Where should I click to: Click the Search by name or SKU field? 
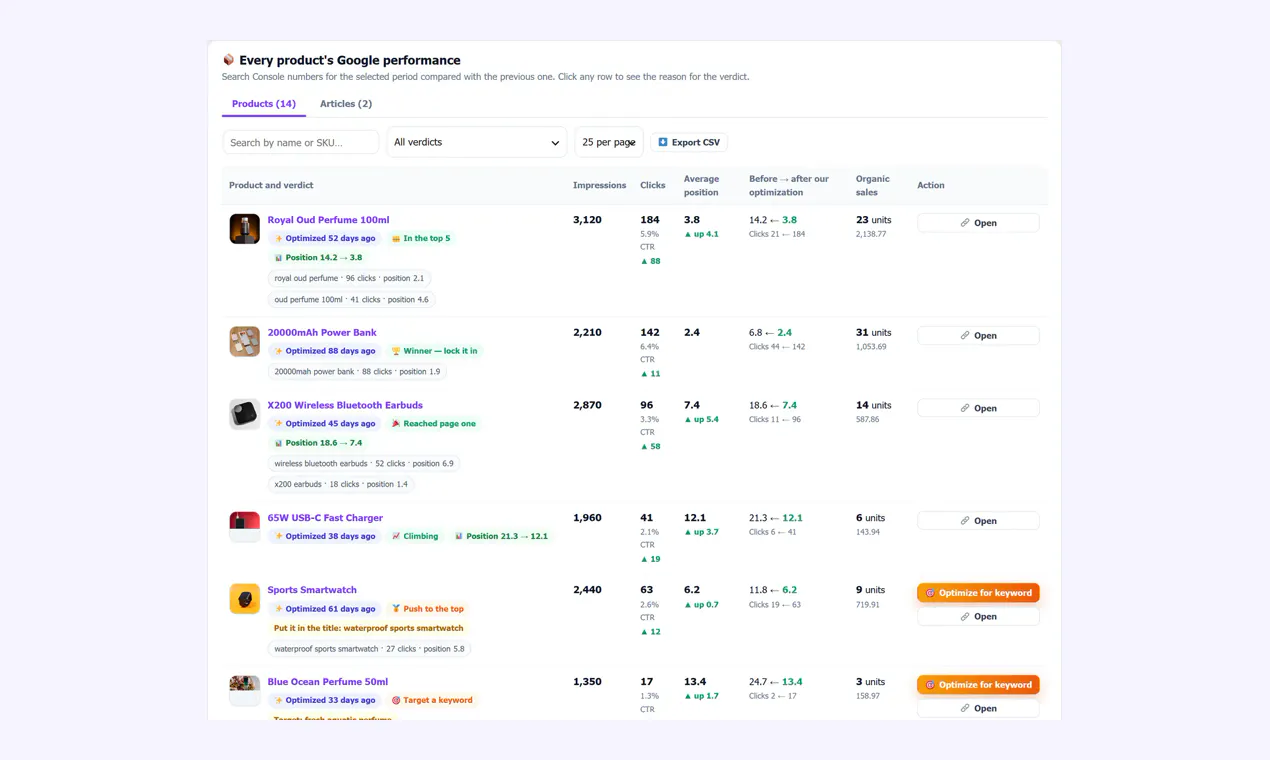coord(301,142)
